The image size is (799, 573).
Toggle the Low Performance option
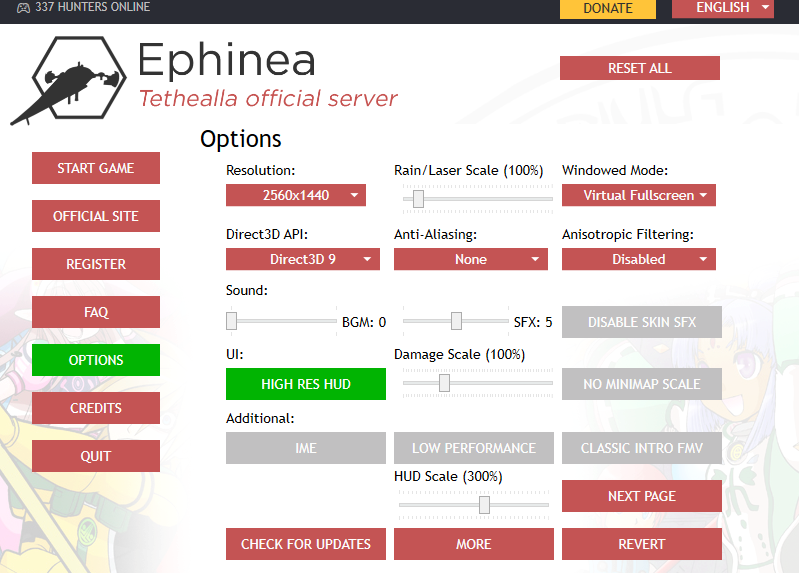(473, 448)
